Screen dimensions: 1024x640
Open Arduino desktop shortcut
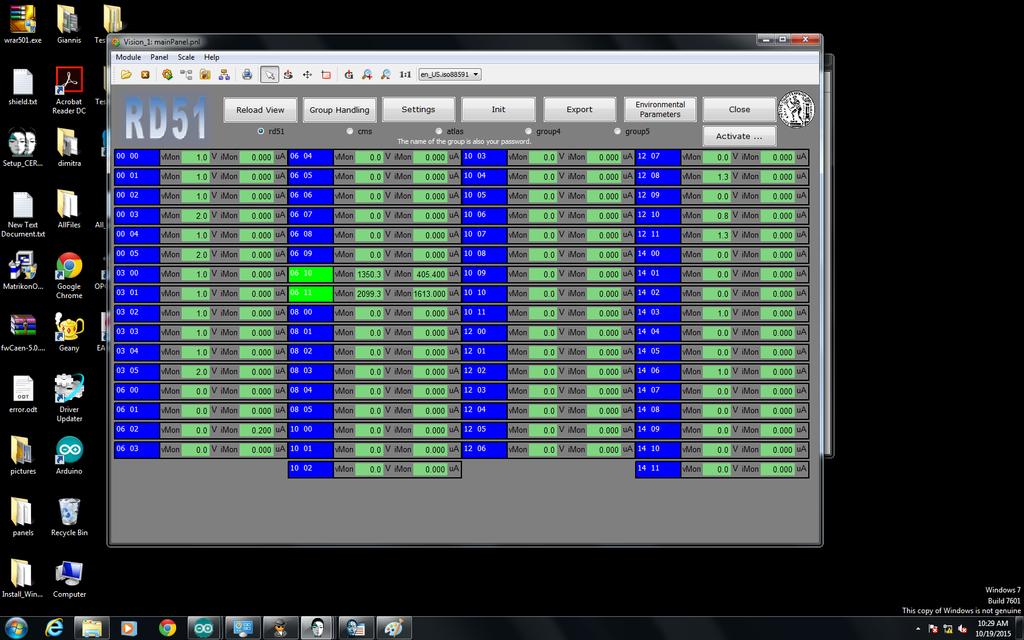(x=69, y=455)
